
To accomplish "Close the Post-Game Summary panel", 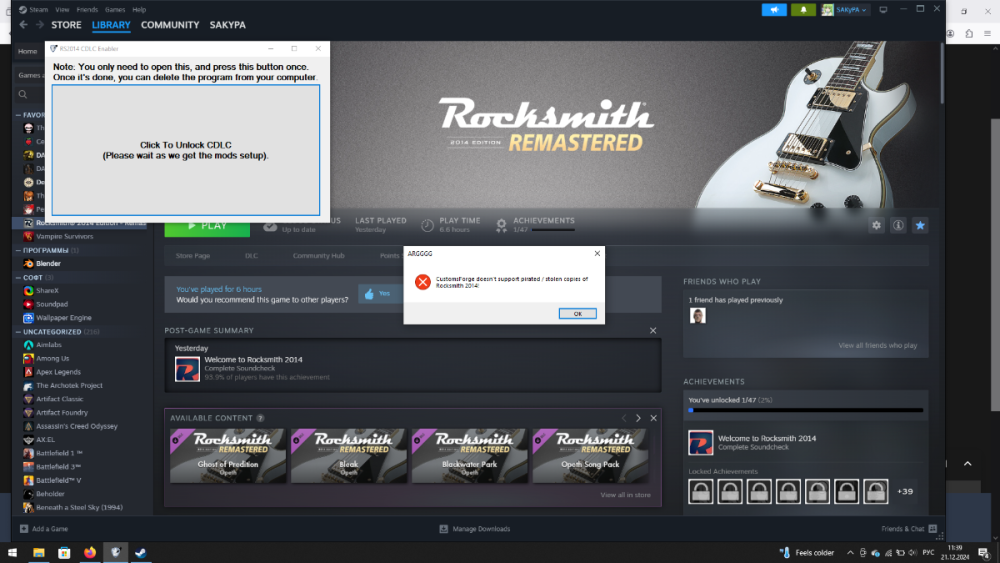I will (x=652, y=330).
